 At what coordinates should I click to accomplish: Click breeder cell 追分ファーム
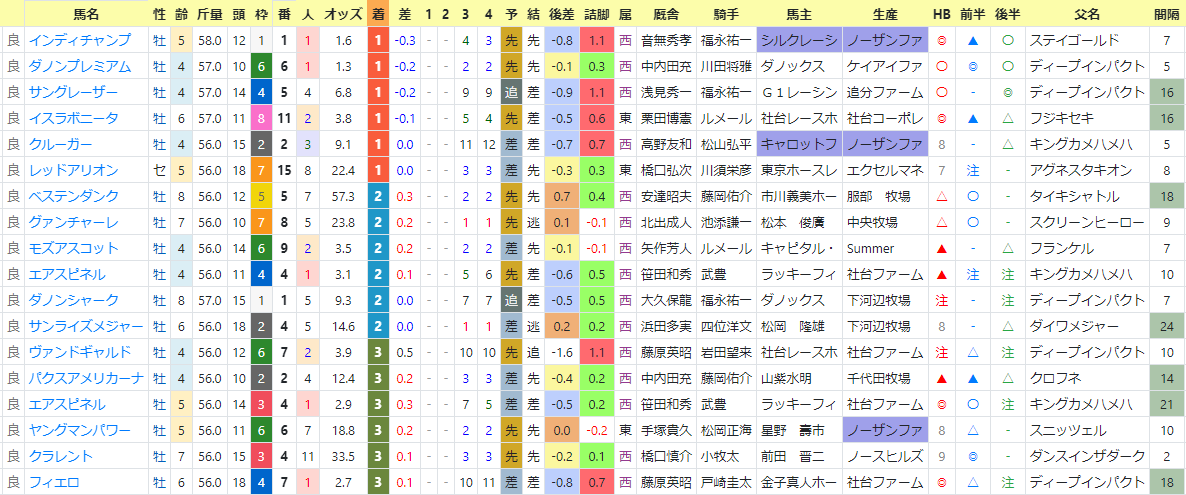pyautogui.click(x=885, y=92)
